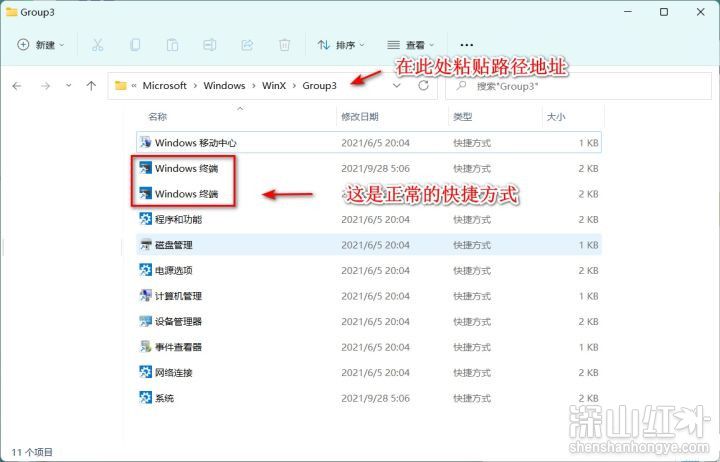Go back with the left arrow
This screenshot has height=462, width=720.
(17, 86)
